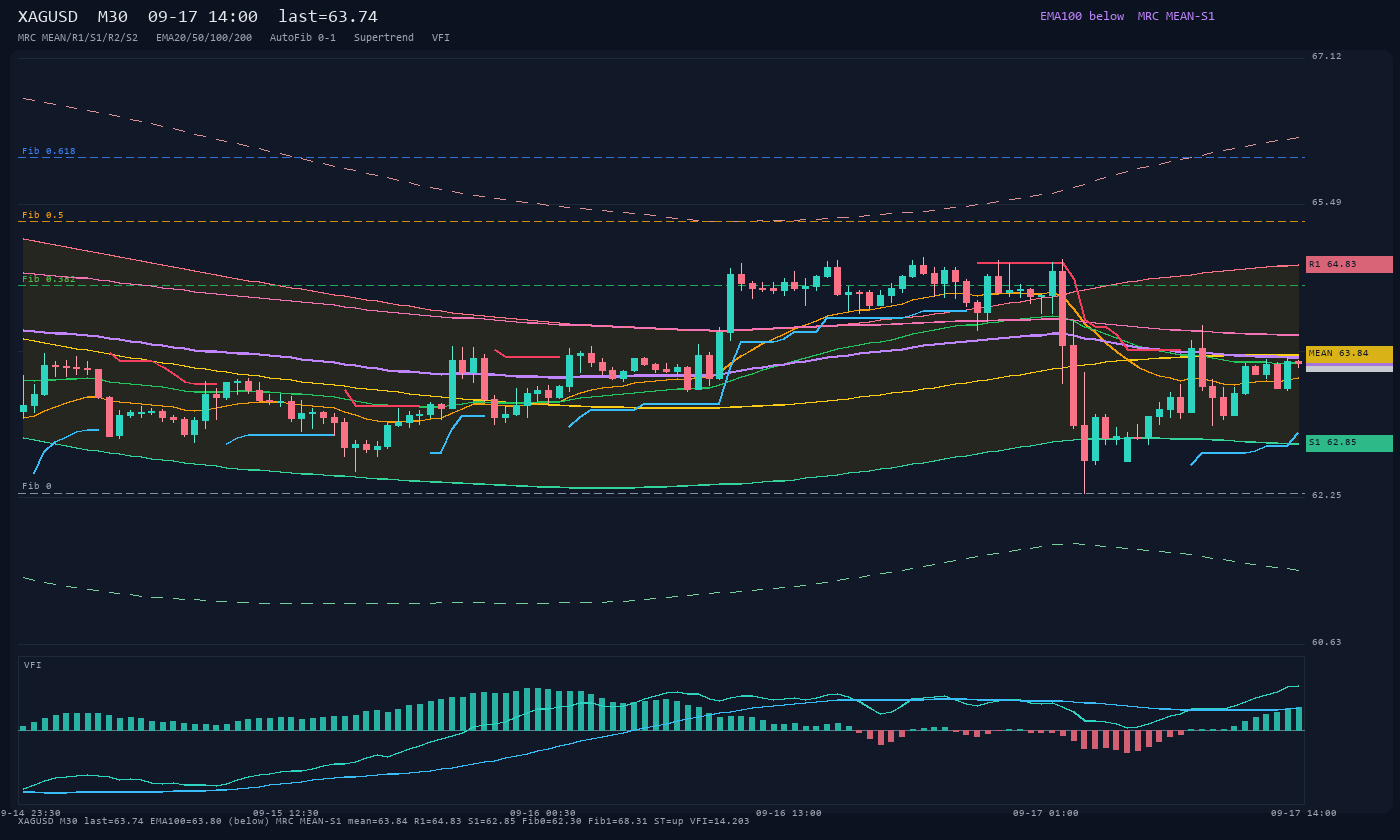Click VFI=14.203 in the bottom status line

pyautogui.click(x=719, y=822)
